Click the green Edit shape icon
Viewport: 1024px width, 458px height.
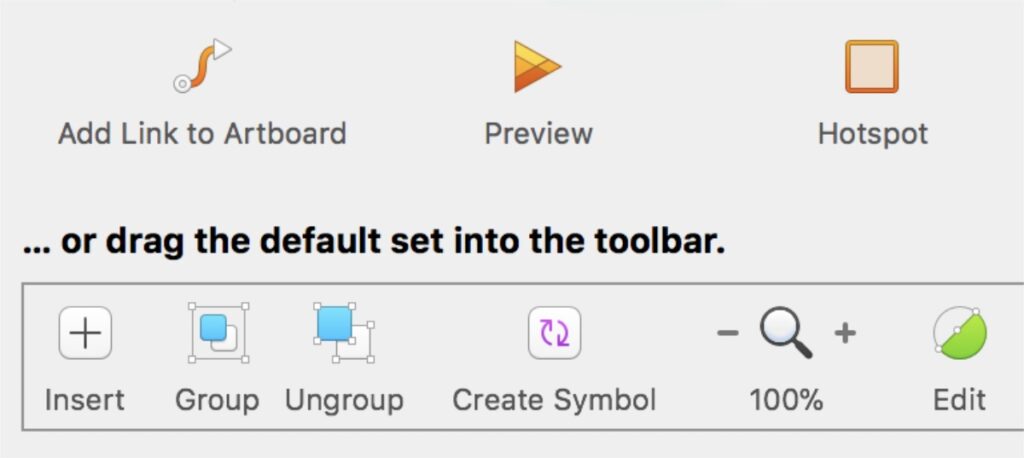(959, 333)
